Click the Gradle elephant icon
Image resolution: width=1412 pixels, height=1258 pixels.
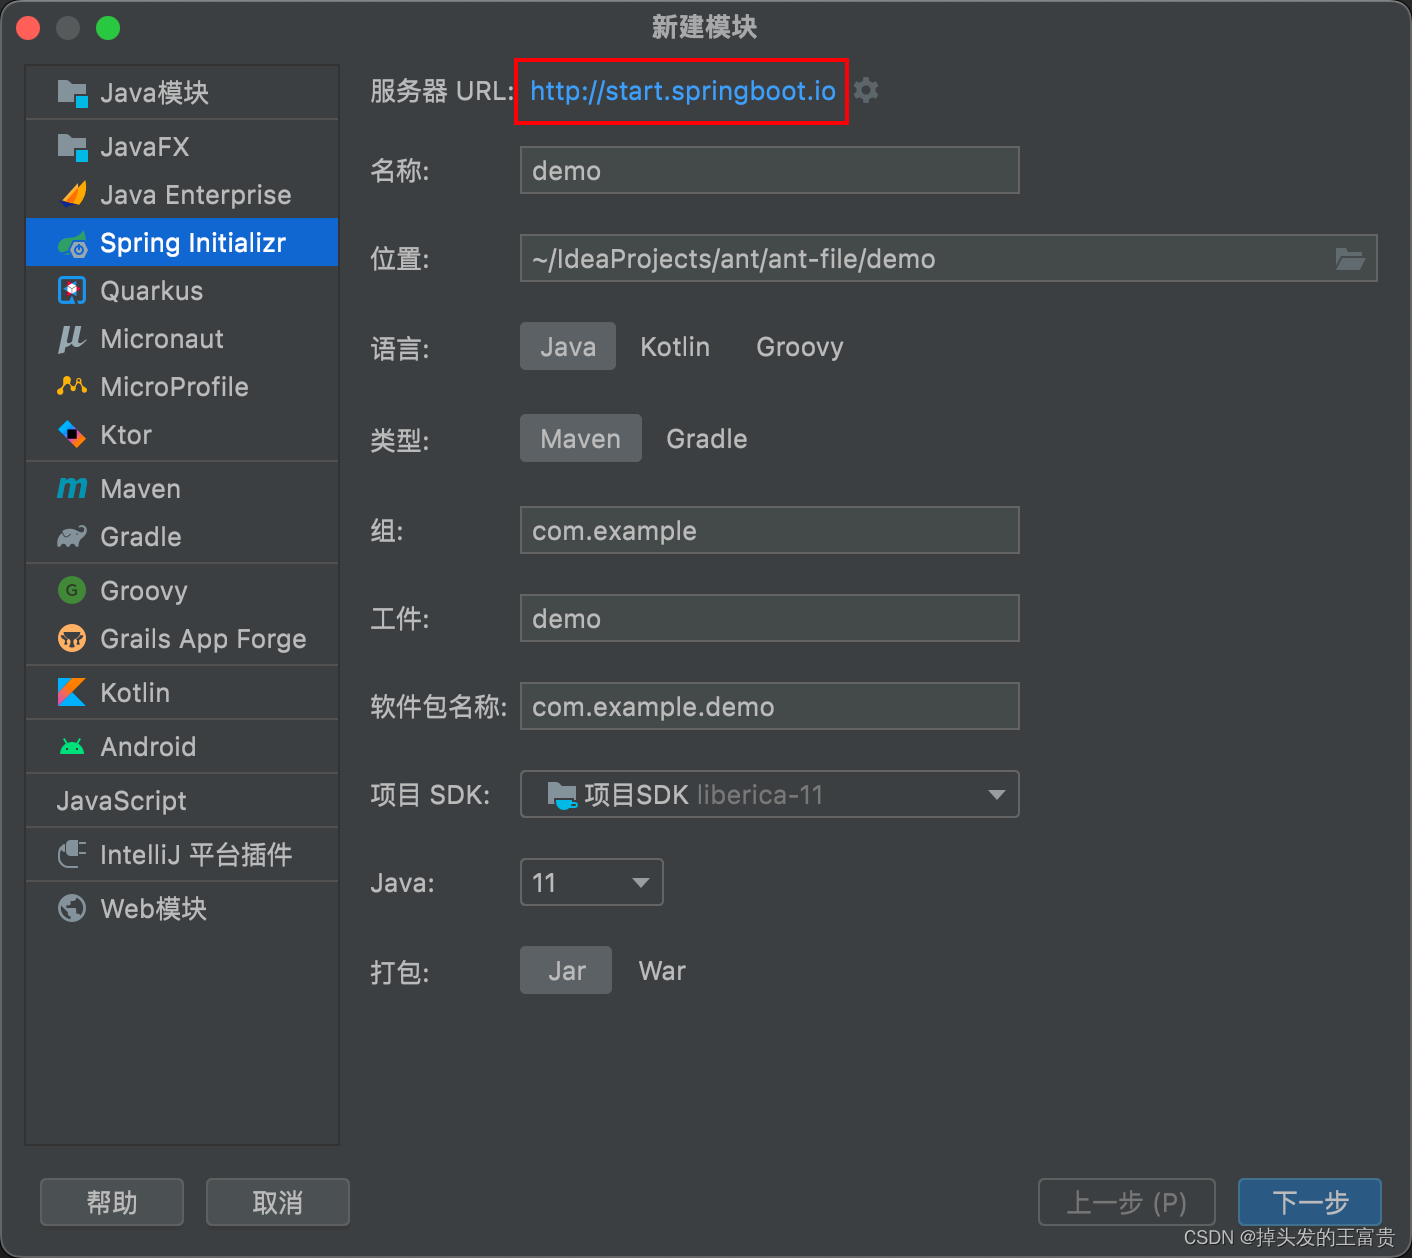[72, 537]
